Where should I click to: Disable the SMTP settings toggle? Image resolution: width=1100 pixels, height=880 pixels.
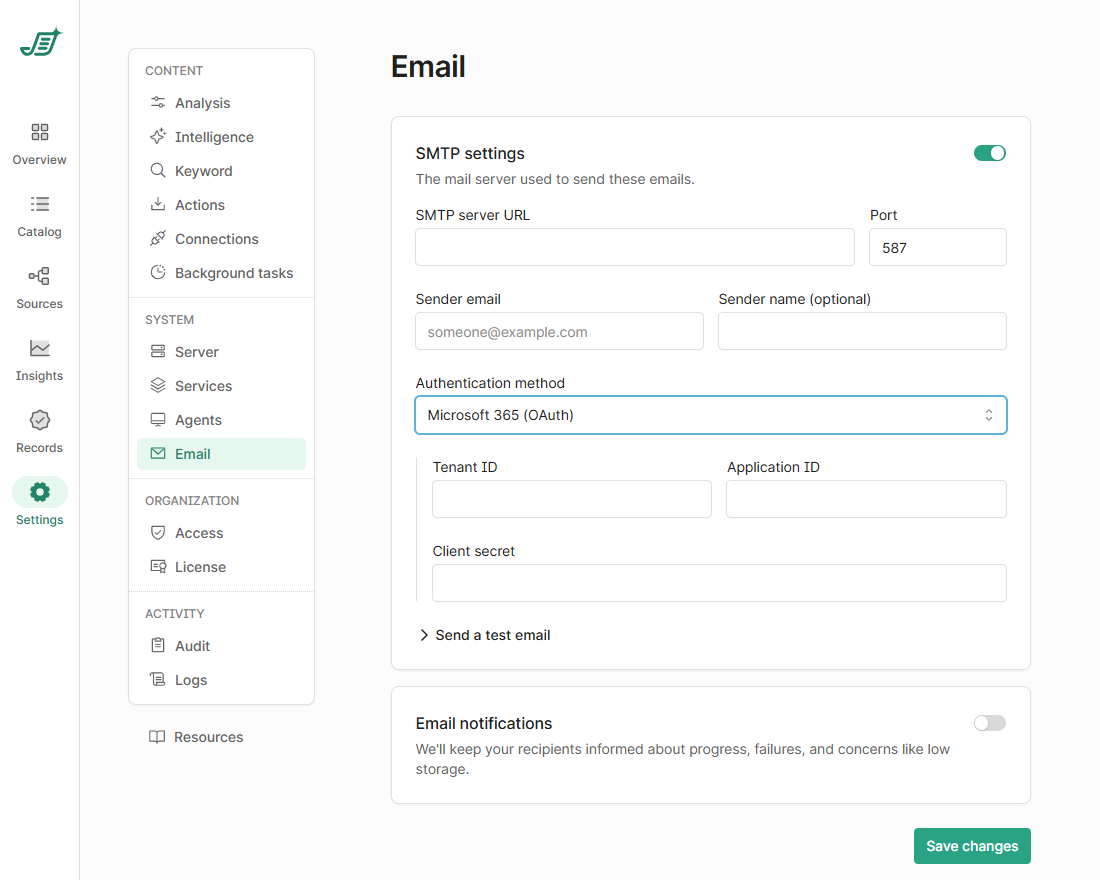[x=989, y=153]
